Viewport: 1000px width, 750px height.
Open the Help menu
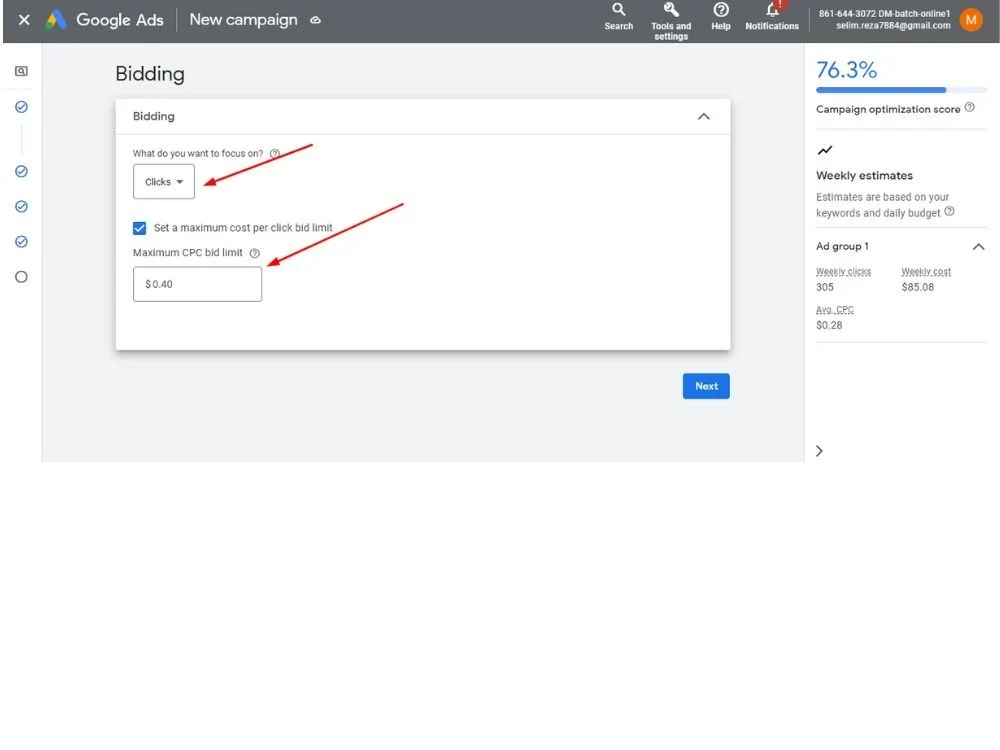pyautogui.click(x=721, y=17)
